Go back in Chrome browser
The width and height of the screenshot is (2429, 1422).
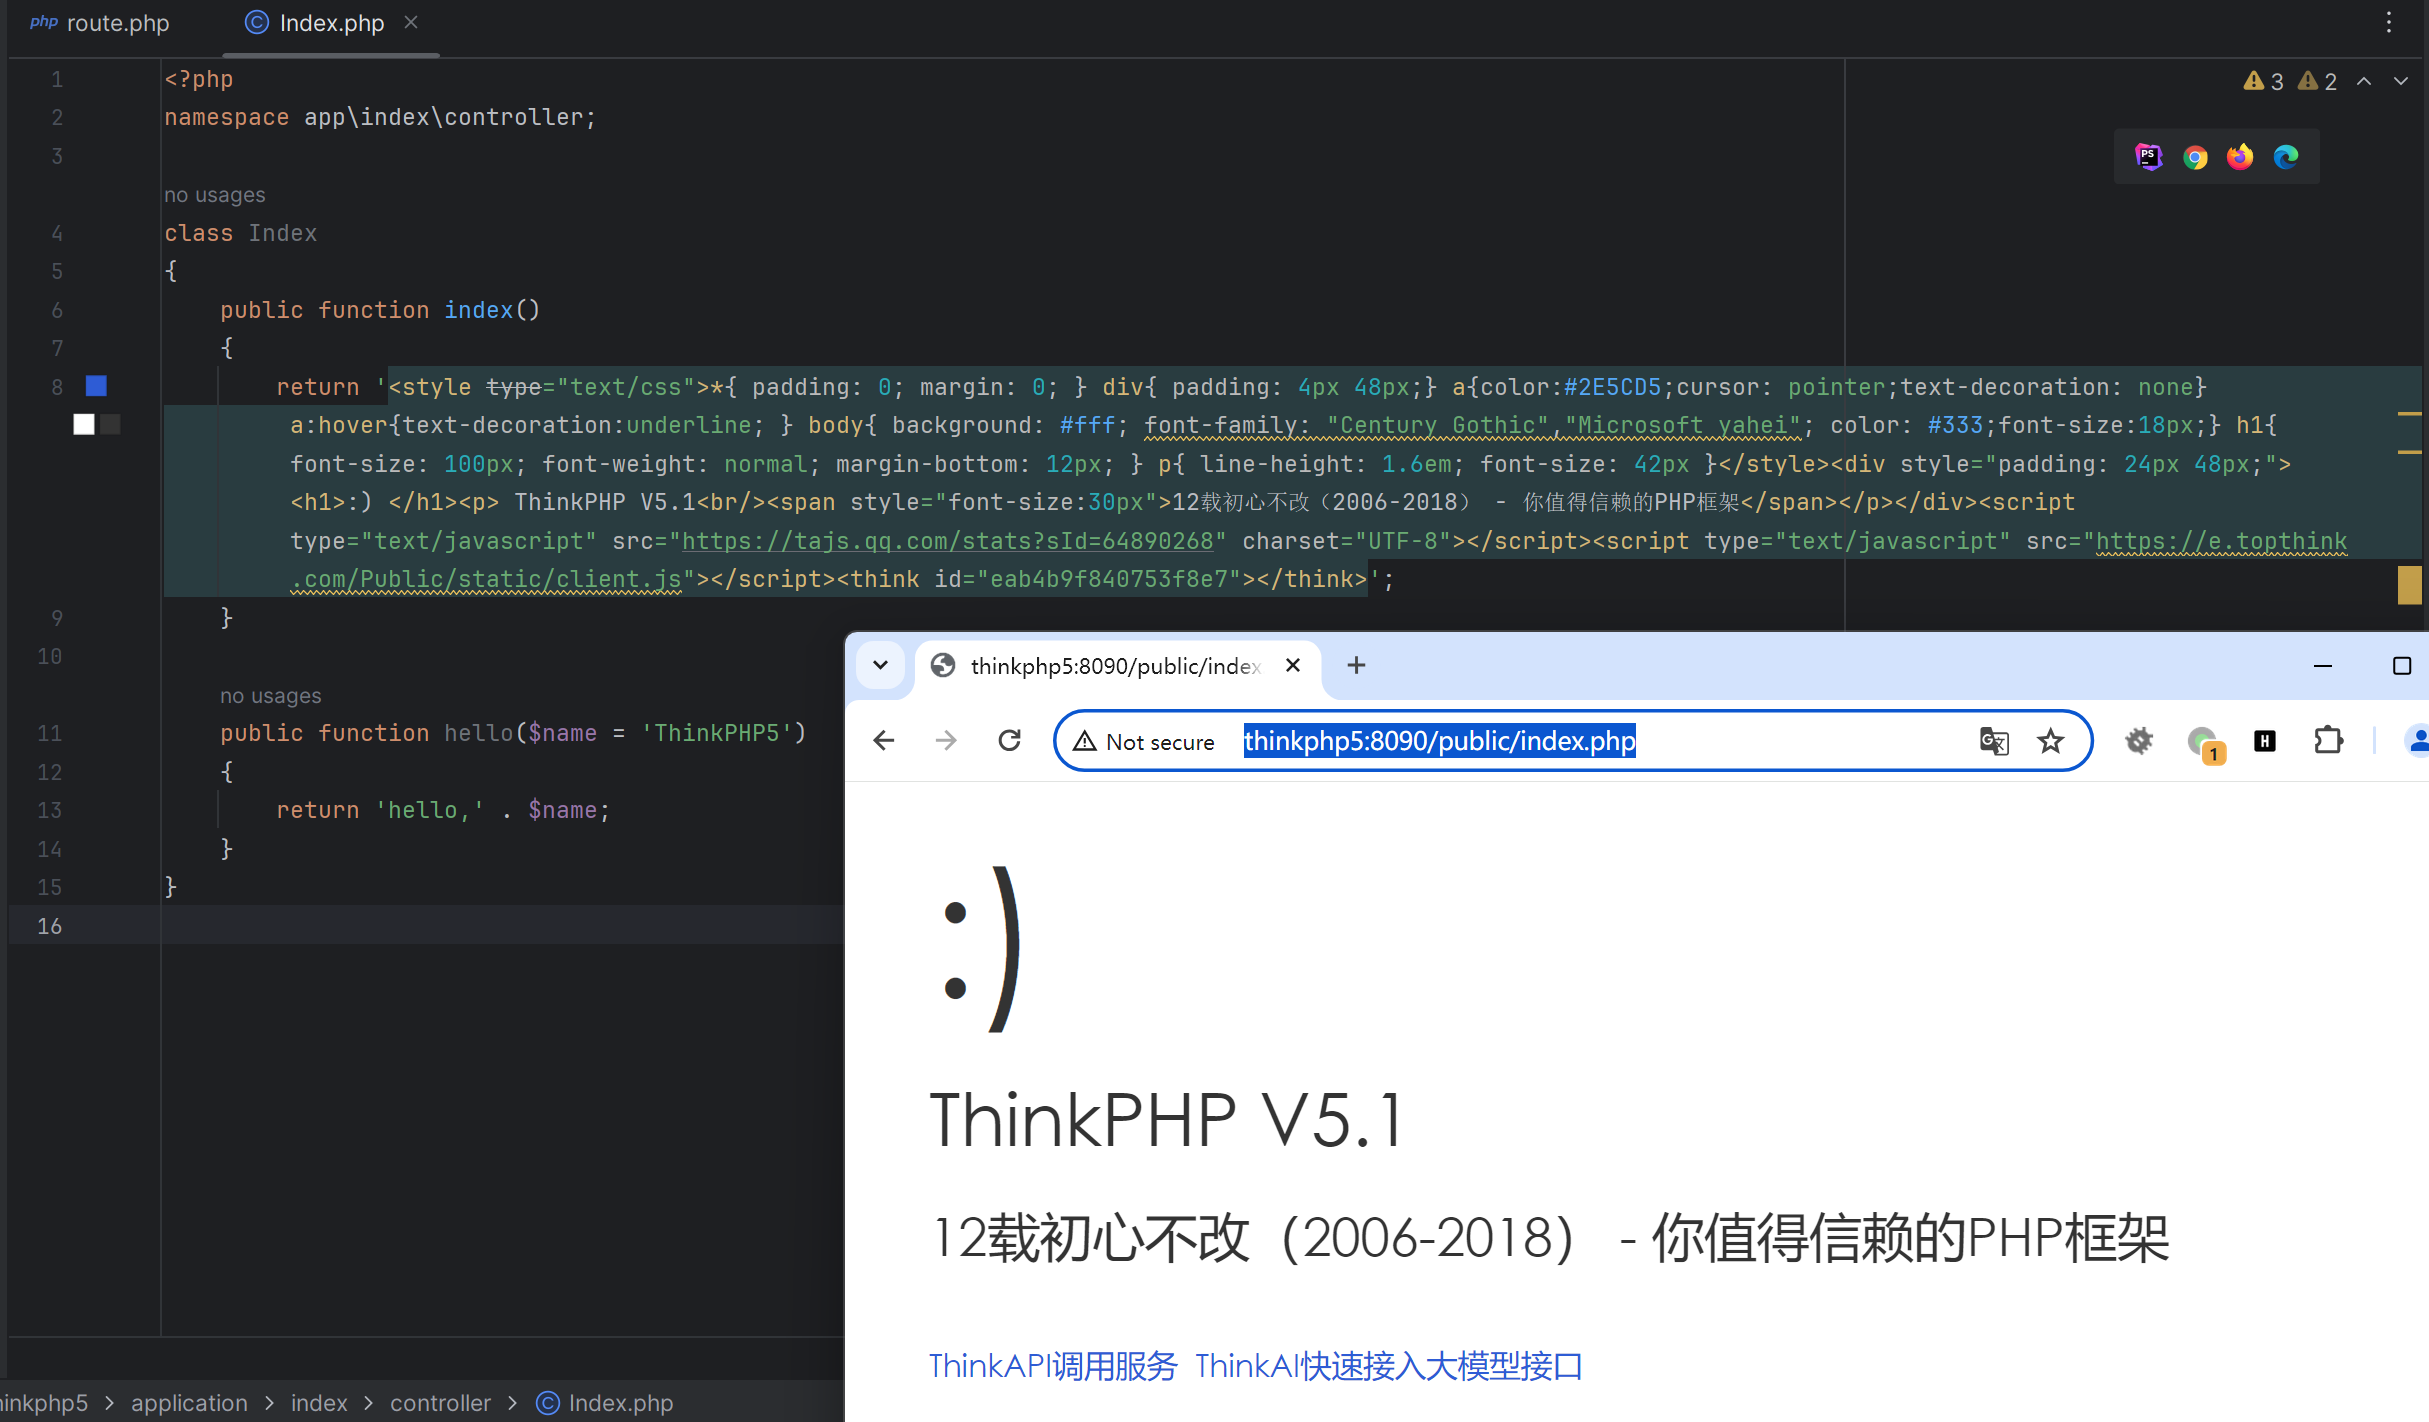[x=884, y=741]
